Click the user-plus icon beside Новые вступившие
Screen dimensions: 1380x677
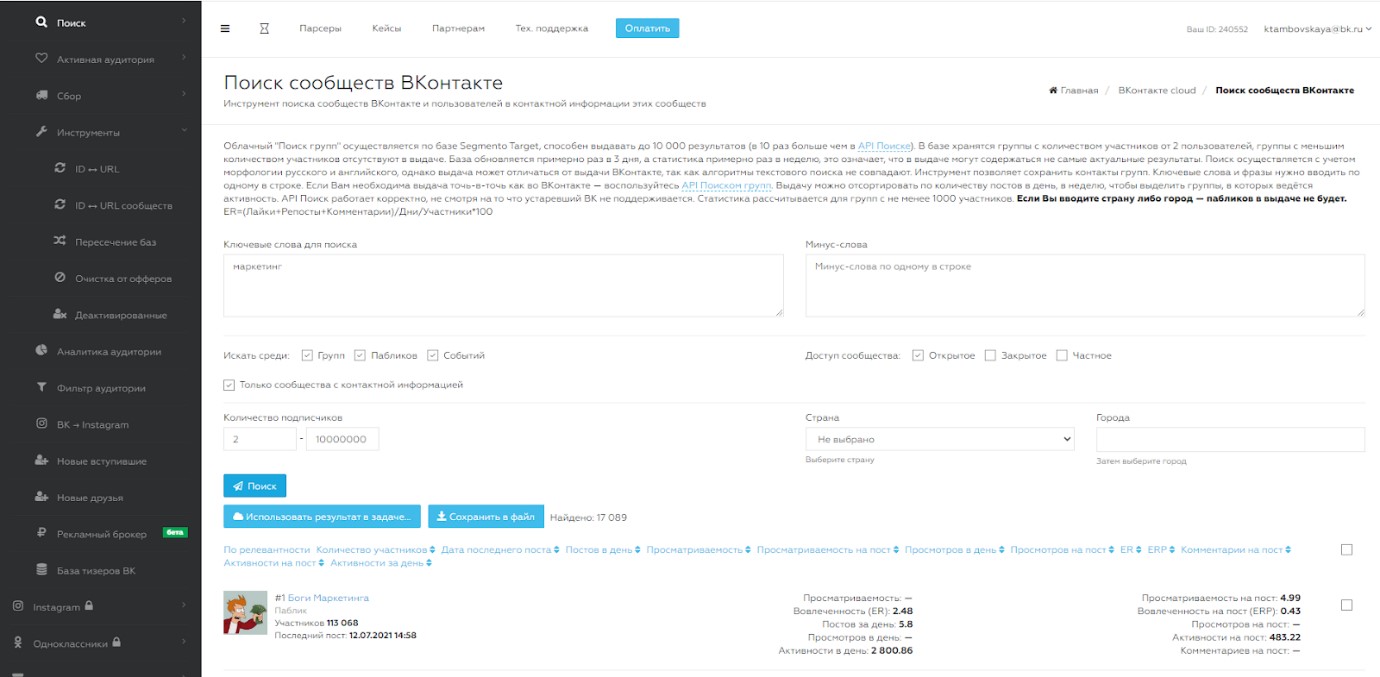point(41,461)
